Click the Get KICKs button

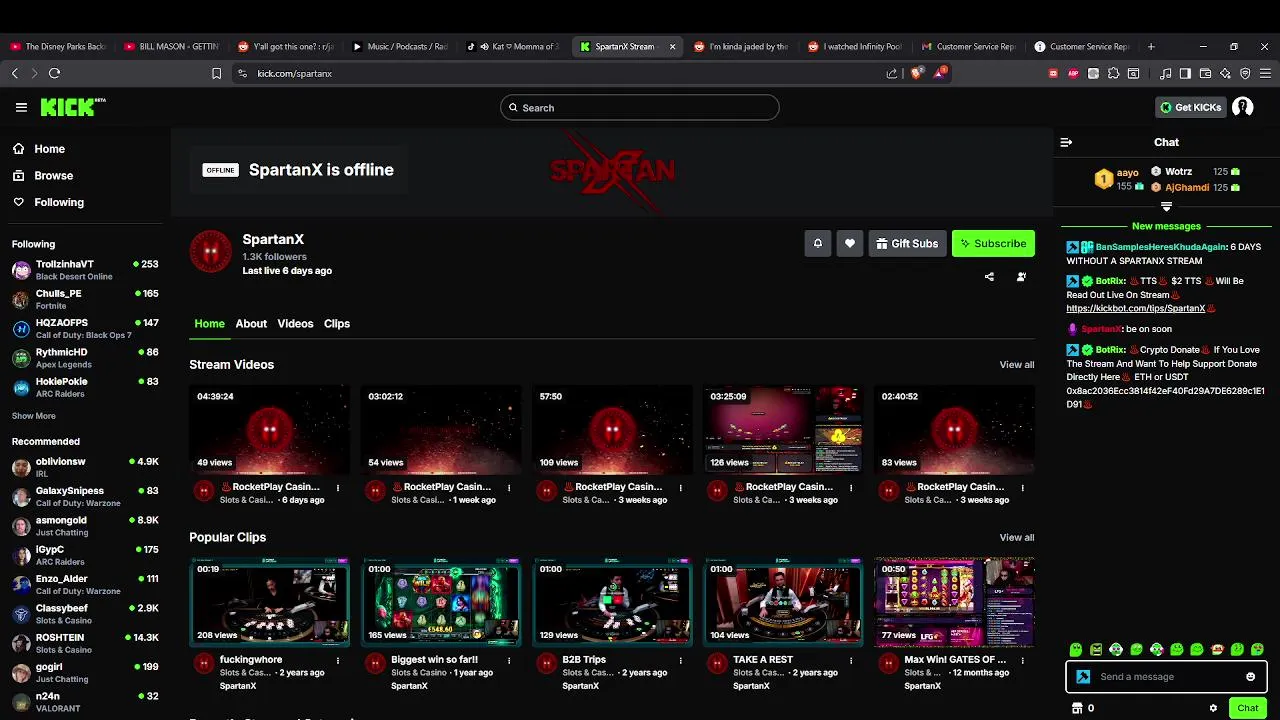point(1190,107)
